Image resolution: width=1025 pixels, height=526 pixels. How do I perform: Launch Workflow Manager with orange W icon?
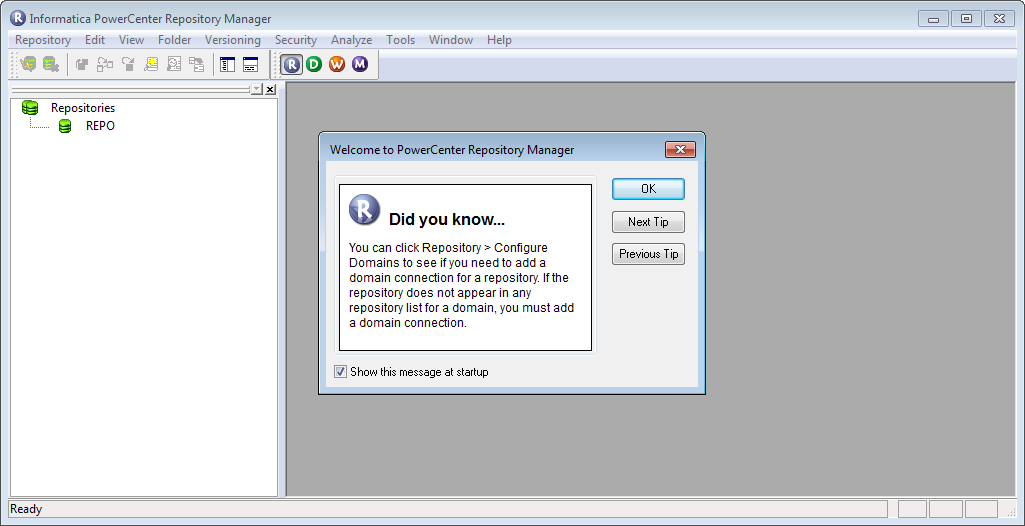pyautogui.click(x=337, y=64)
